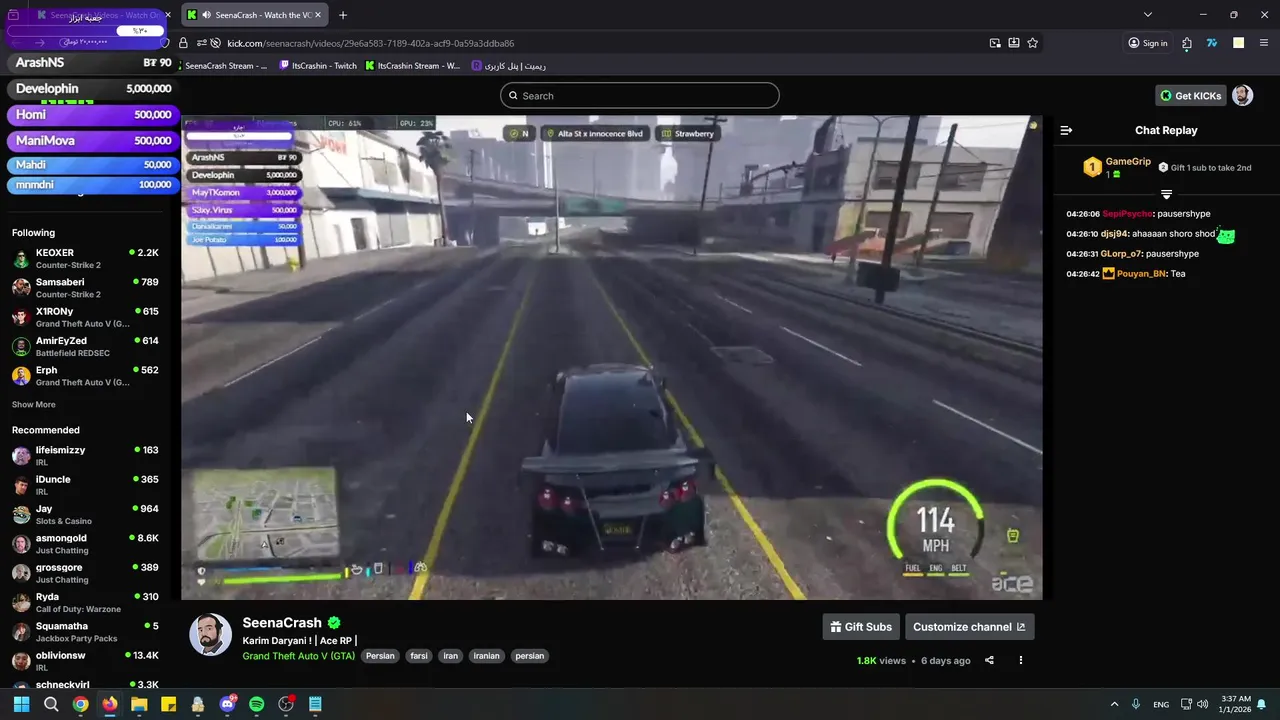Open the yellow square extension icon

point(1238,43)
